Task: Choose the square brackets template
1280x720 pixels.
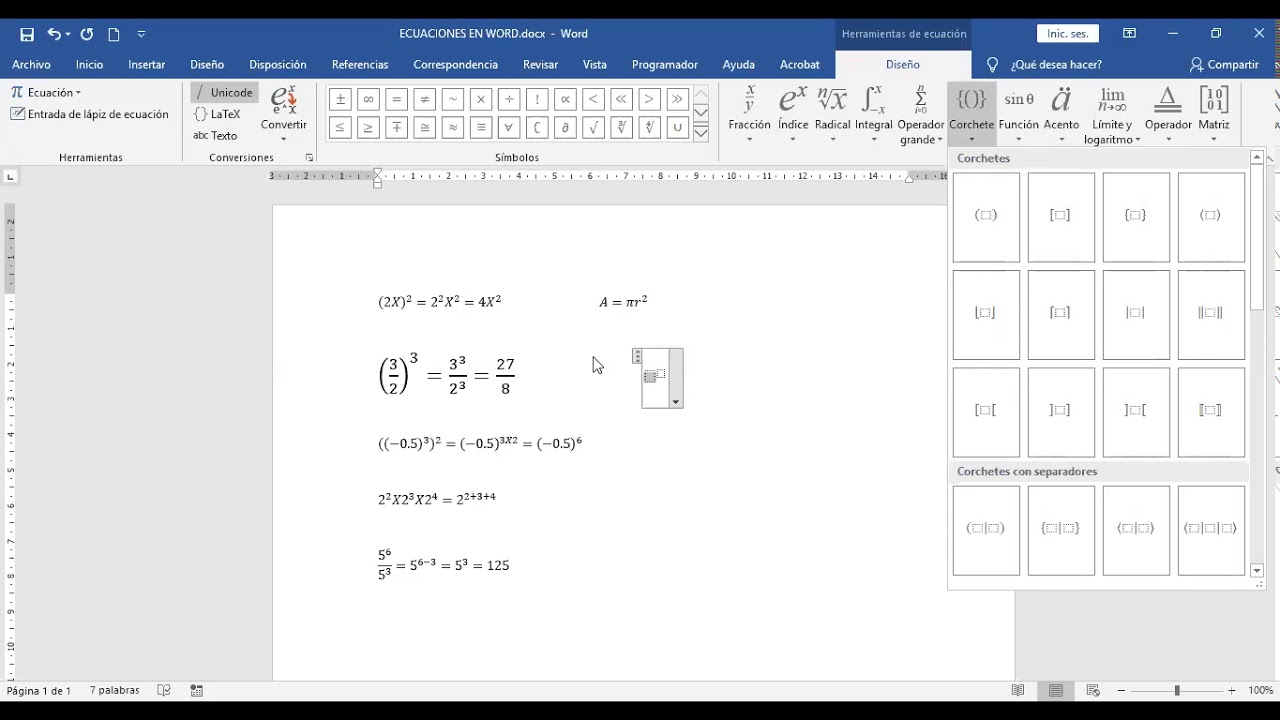Action: 1061,217
